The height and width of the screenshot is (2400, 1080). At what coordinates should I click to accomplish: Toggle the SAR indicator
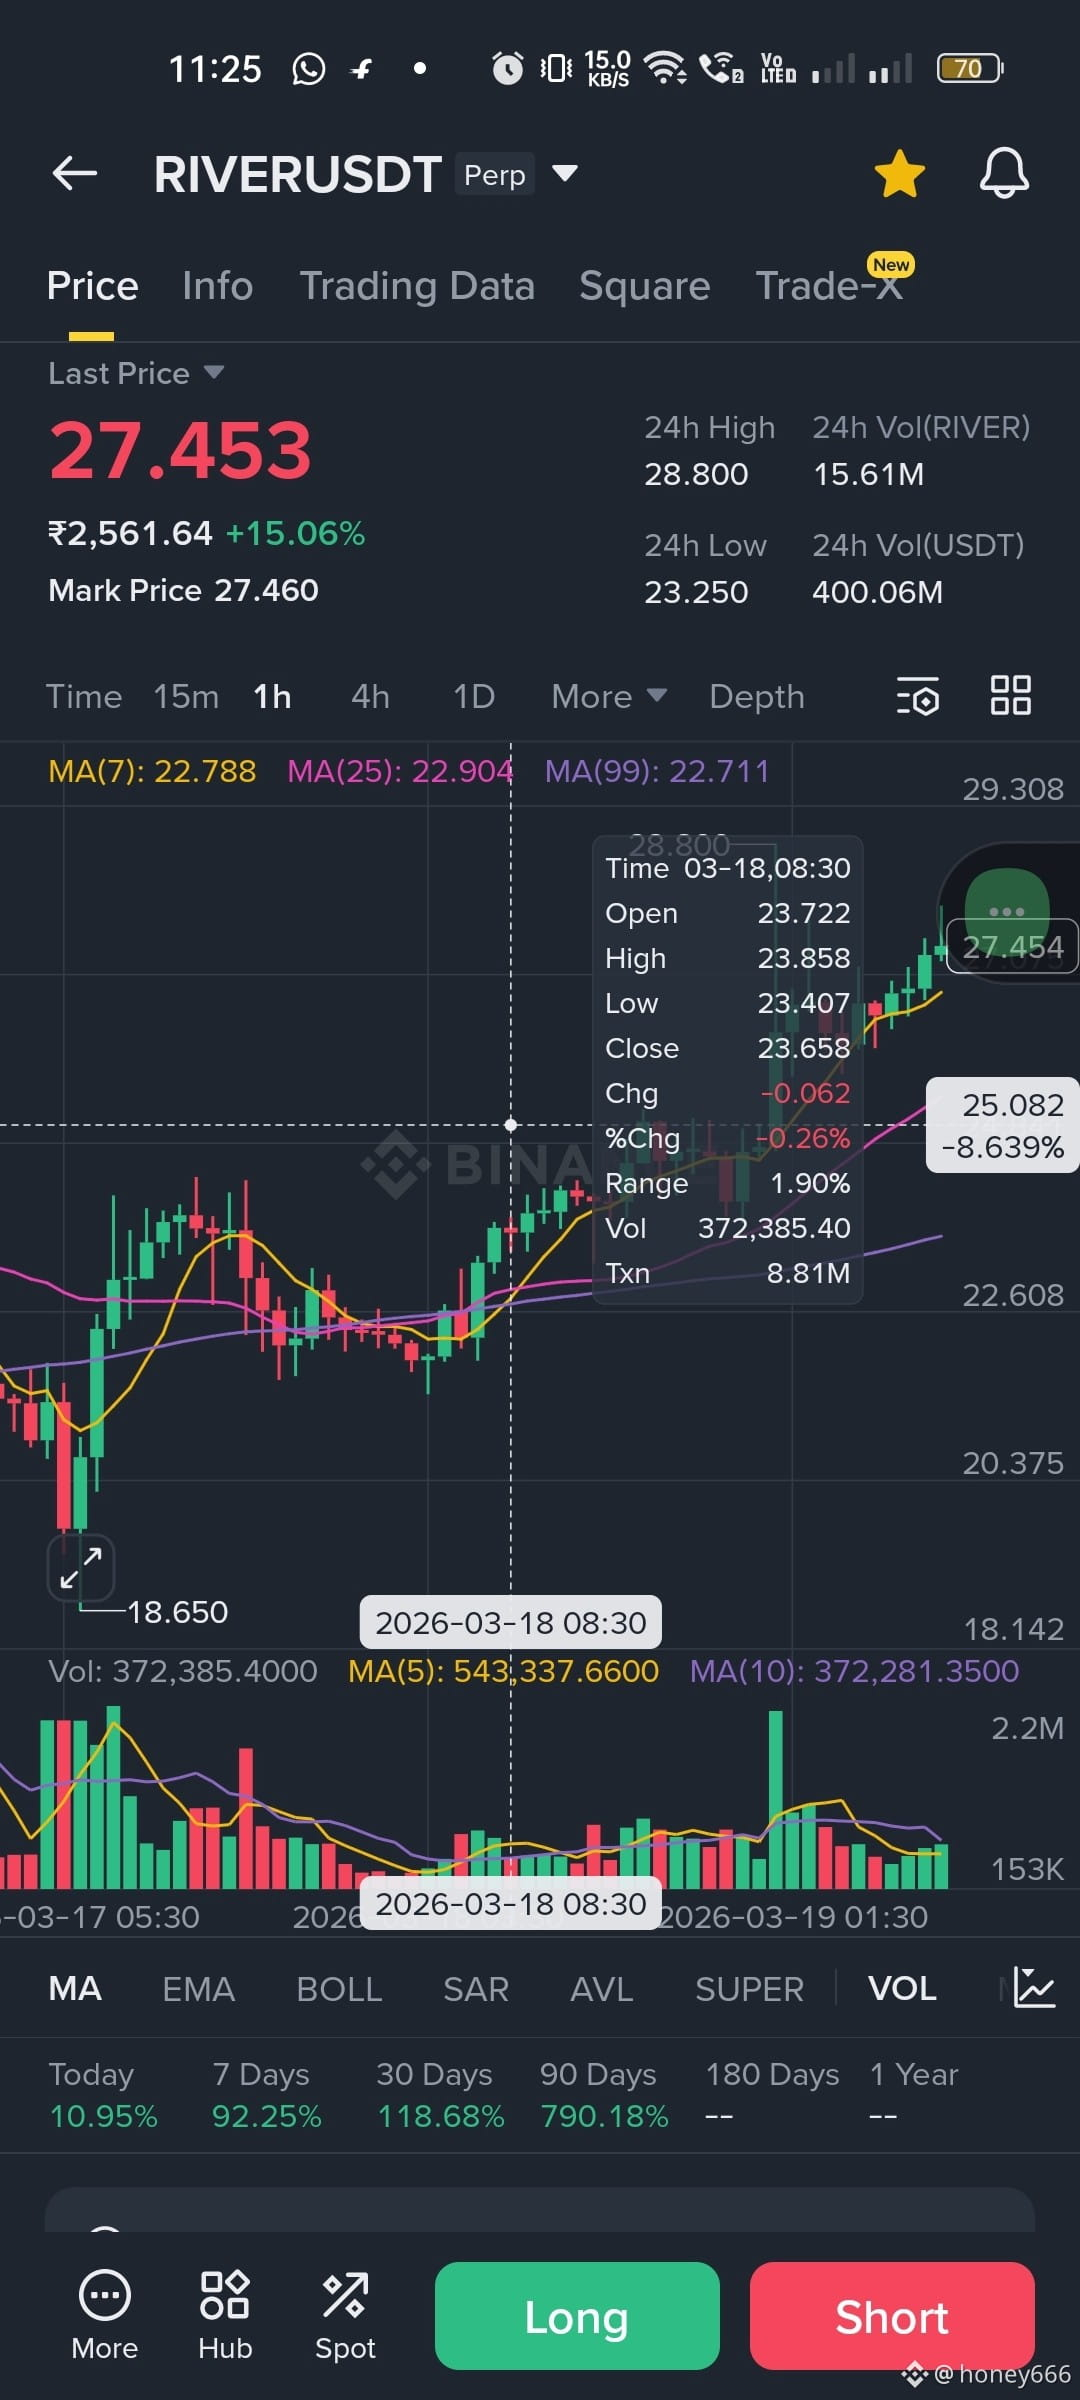tap(476, 1989)
